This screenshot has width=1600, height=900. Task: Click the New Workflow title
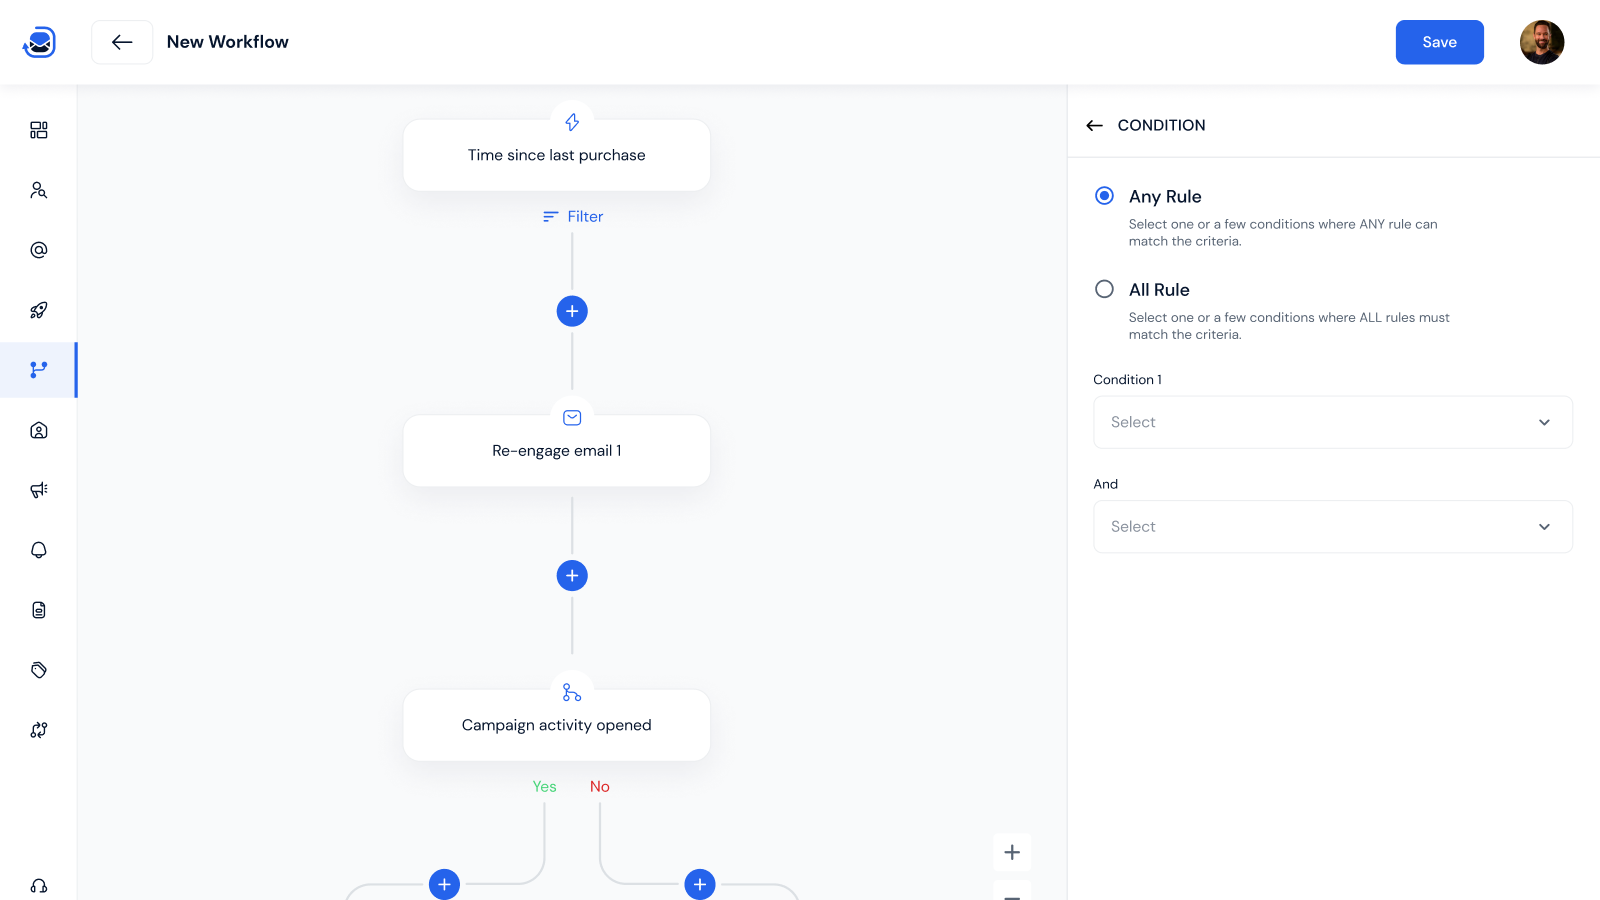[228, 42]
